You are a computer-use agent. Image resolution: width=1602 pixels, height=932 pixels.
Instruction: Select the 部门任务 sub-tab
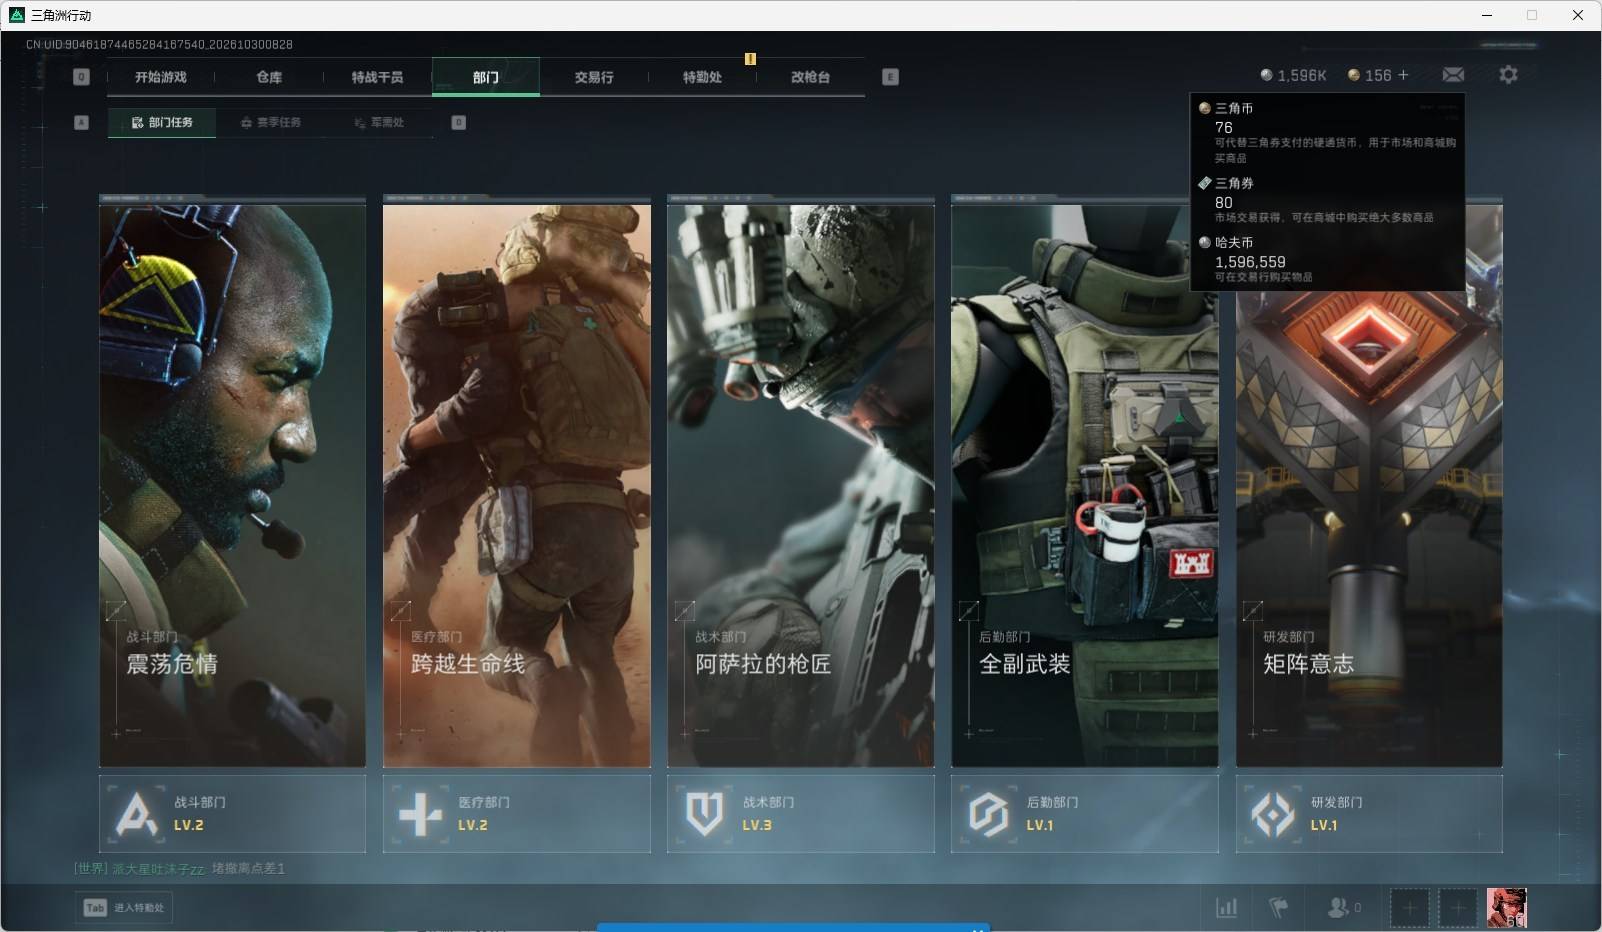[162, 122]
